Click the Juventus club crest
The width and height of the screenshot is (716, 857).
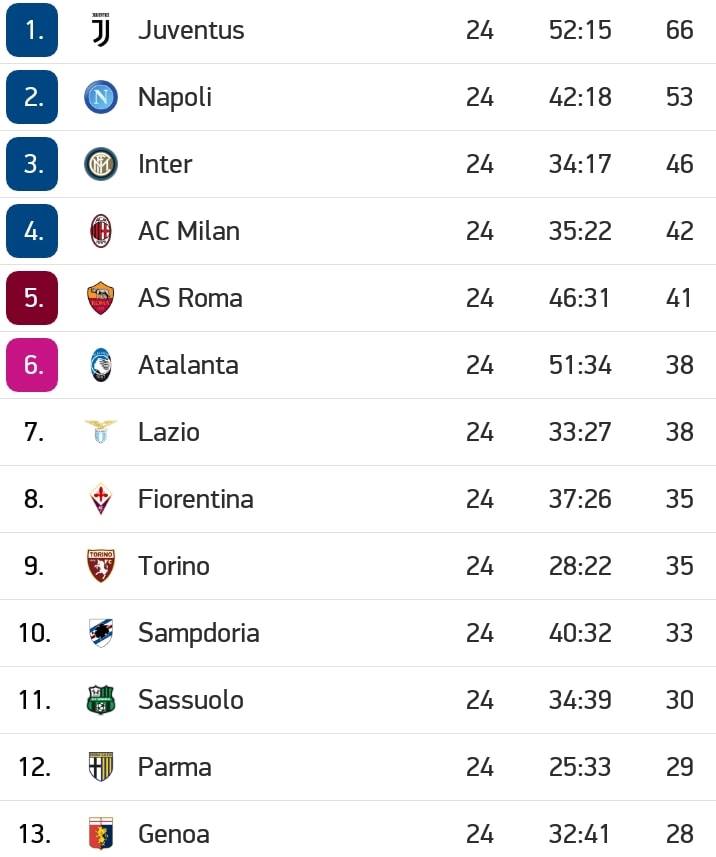[x=101, y=30]
